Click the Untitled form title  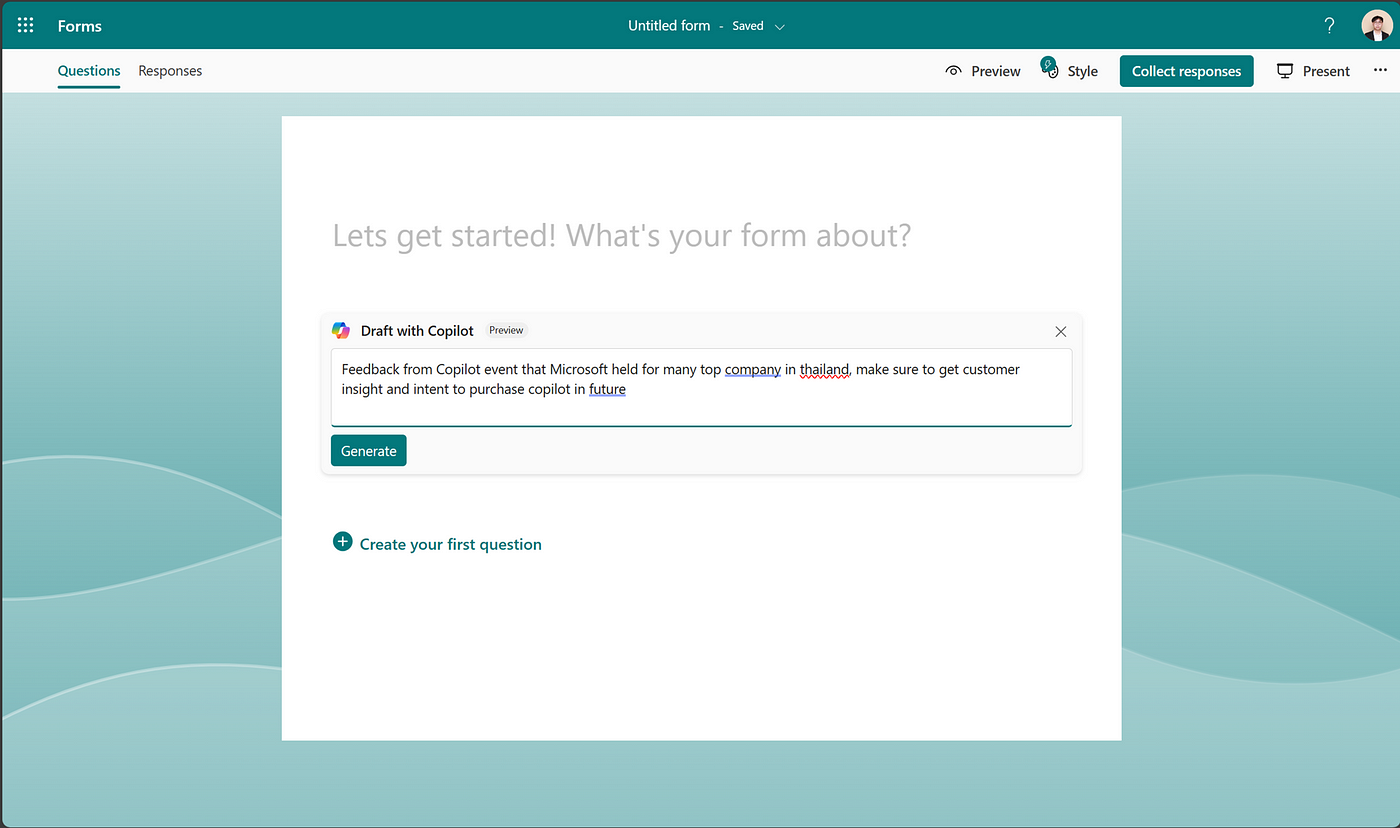(668, 26)
